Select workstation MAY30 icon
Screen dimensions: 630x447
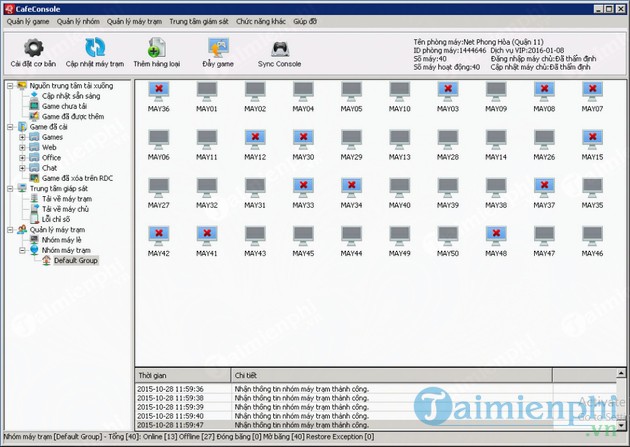[303, 140]
